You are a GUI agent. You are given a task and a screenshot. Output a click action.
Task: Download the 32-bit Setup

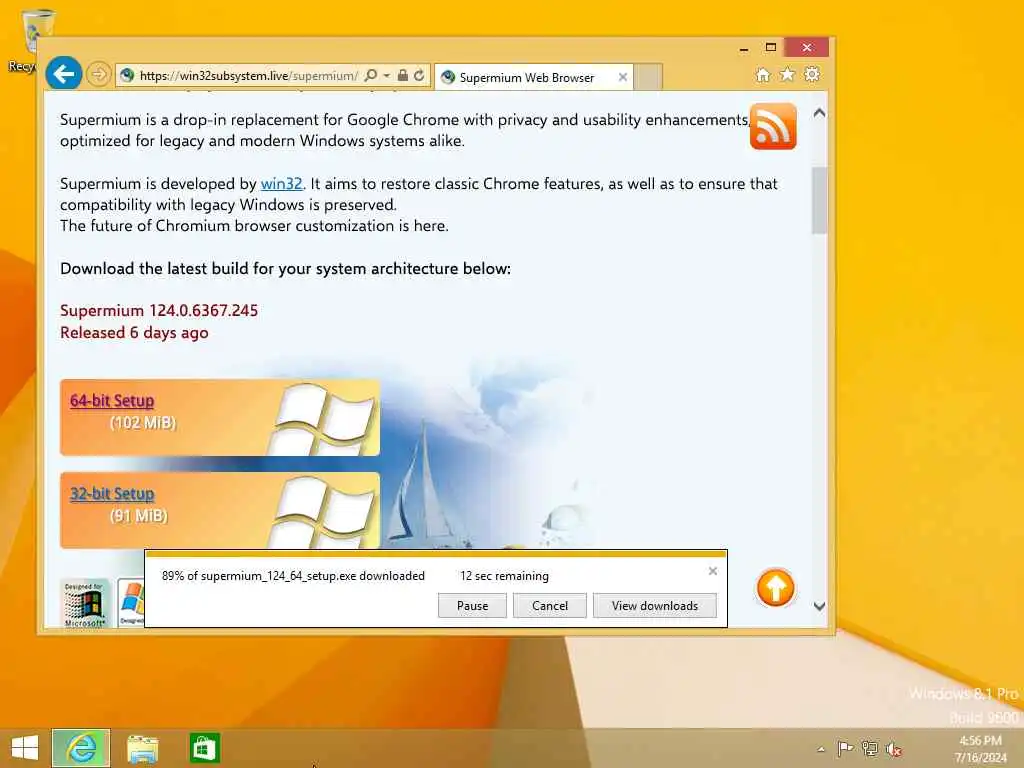(112, 494)
